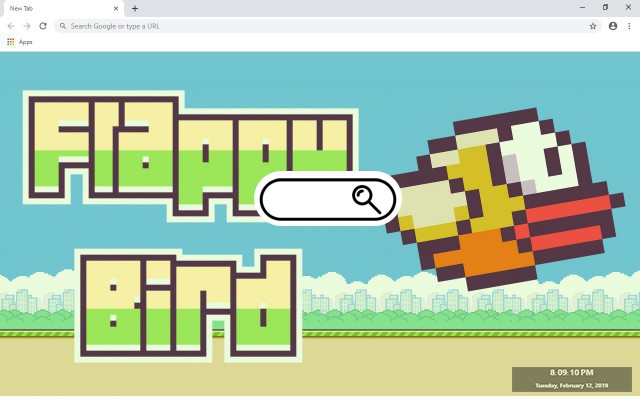Click the browser forward arrow
Image resolution: width=640 pixels, height=400 pixels.
tap(27, 26)
